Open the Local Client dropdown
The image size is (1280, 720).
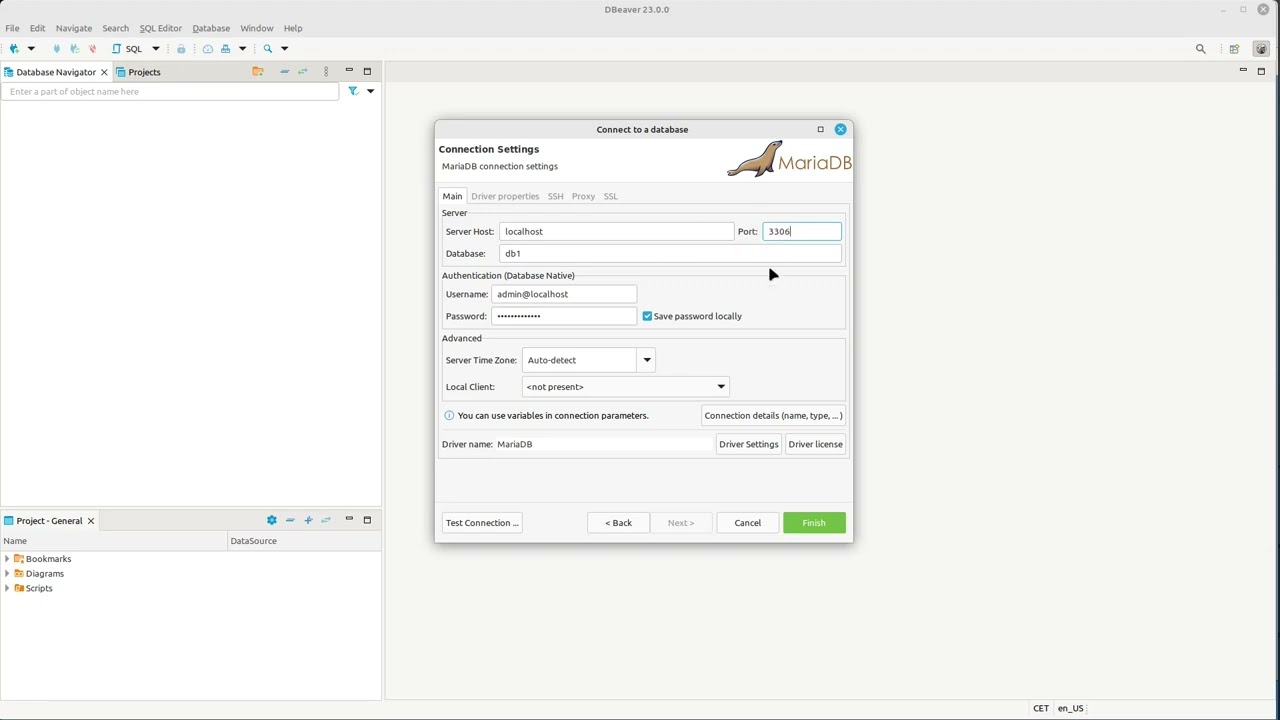(625, 387)
